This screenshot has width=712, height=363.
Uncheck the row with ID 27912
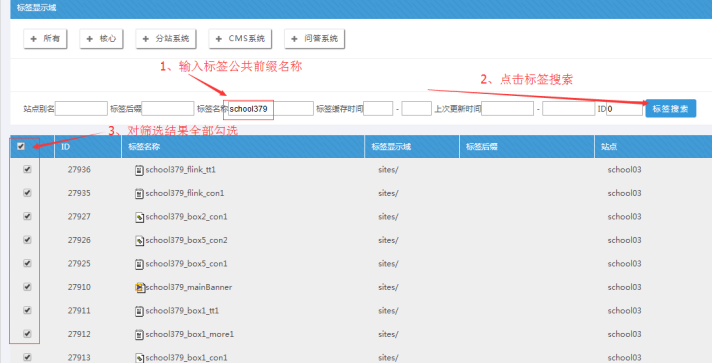tap(27, 334)
